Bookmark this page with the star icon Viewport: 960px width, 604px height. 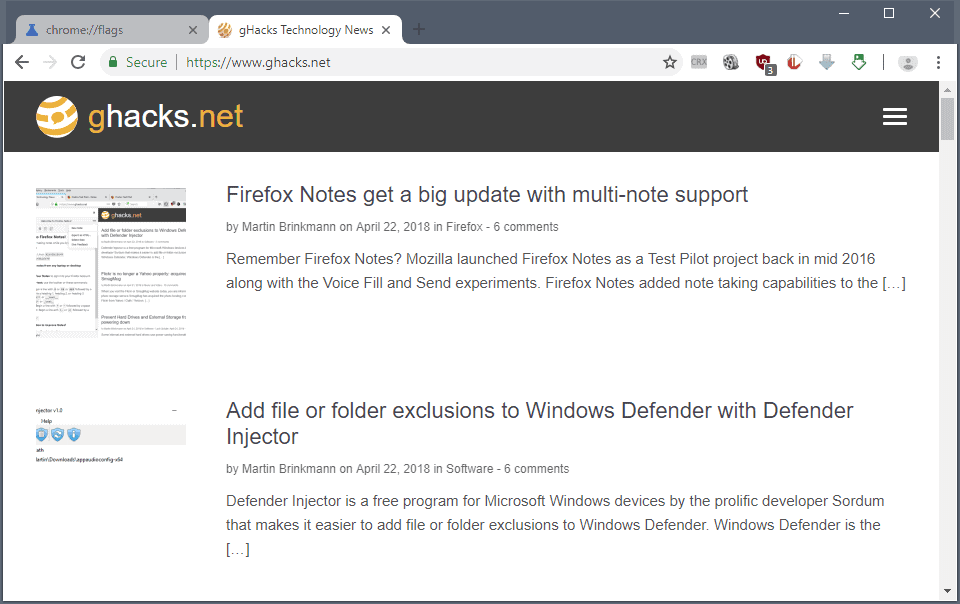pos(670,62)
